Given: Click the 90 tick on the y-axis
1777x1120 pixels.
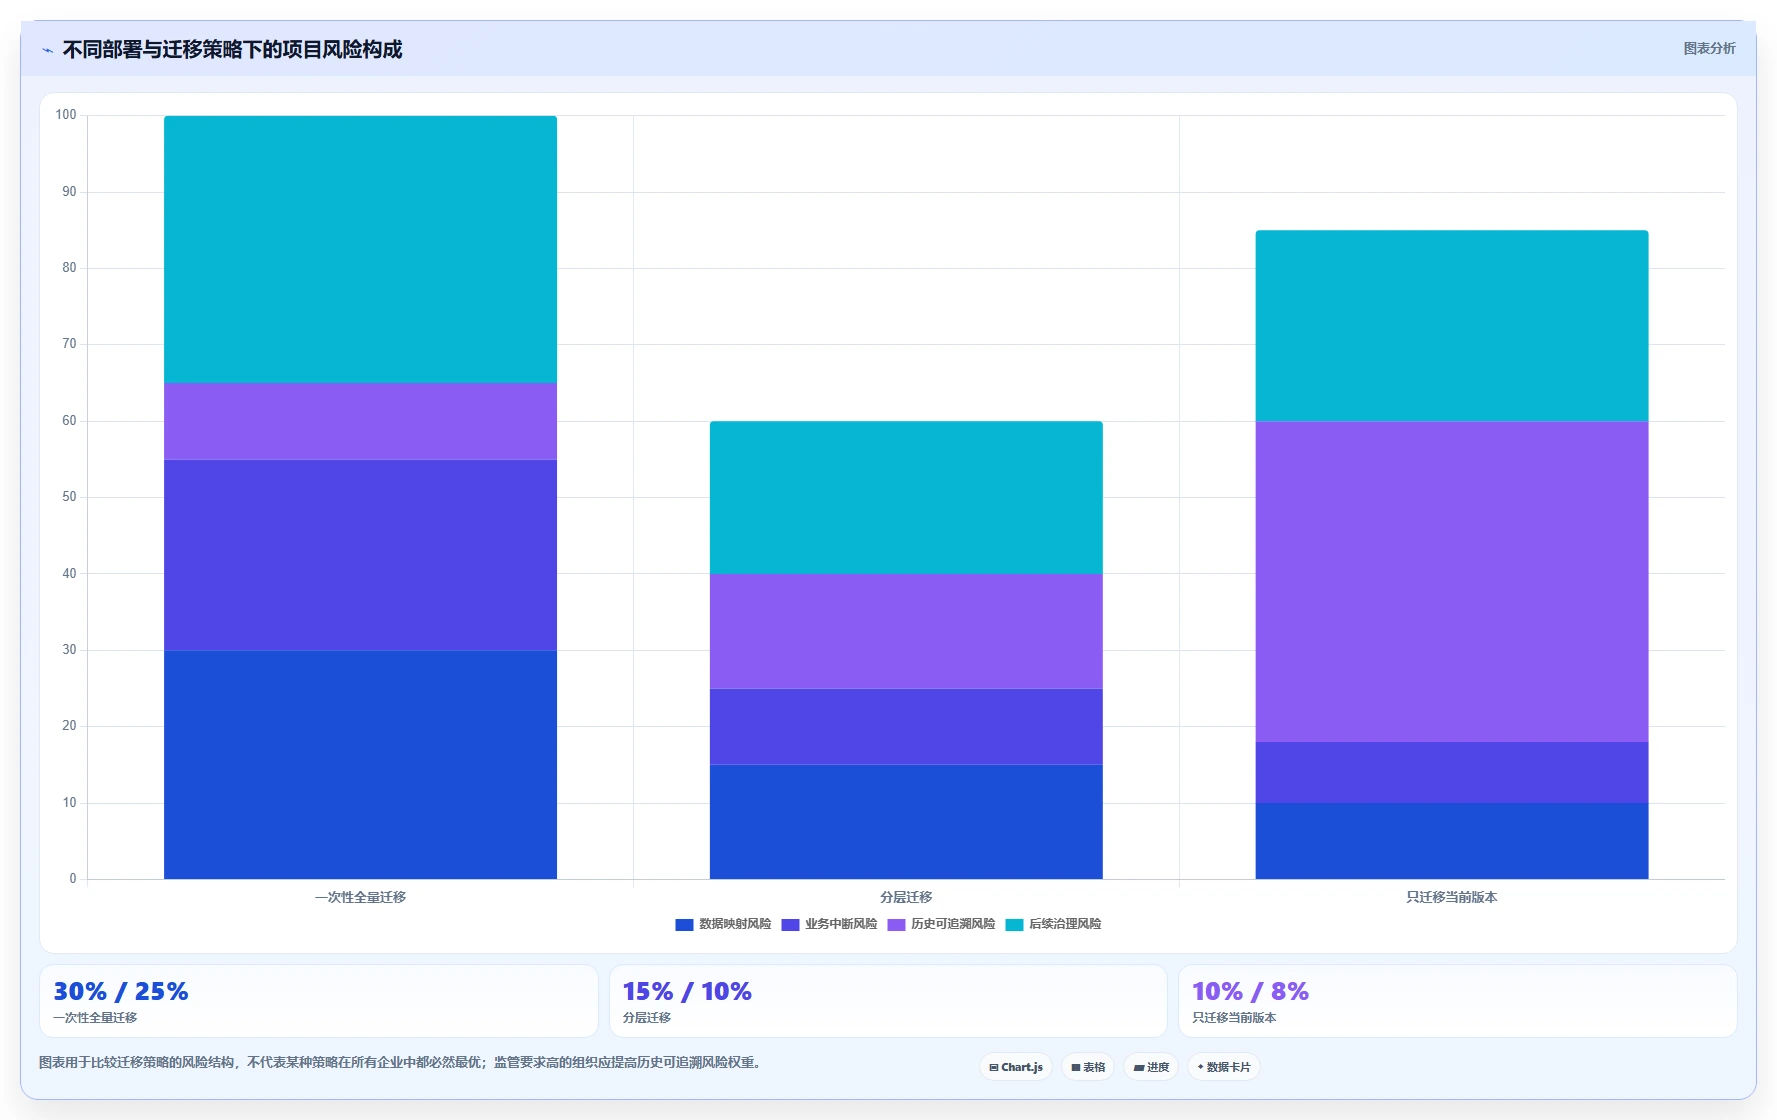Looking at the screenshot, I should [69, 192].
